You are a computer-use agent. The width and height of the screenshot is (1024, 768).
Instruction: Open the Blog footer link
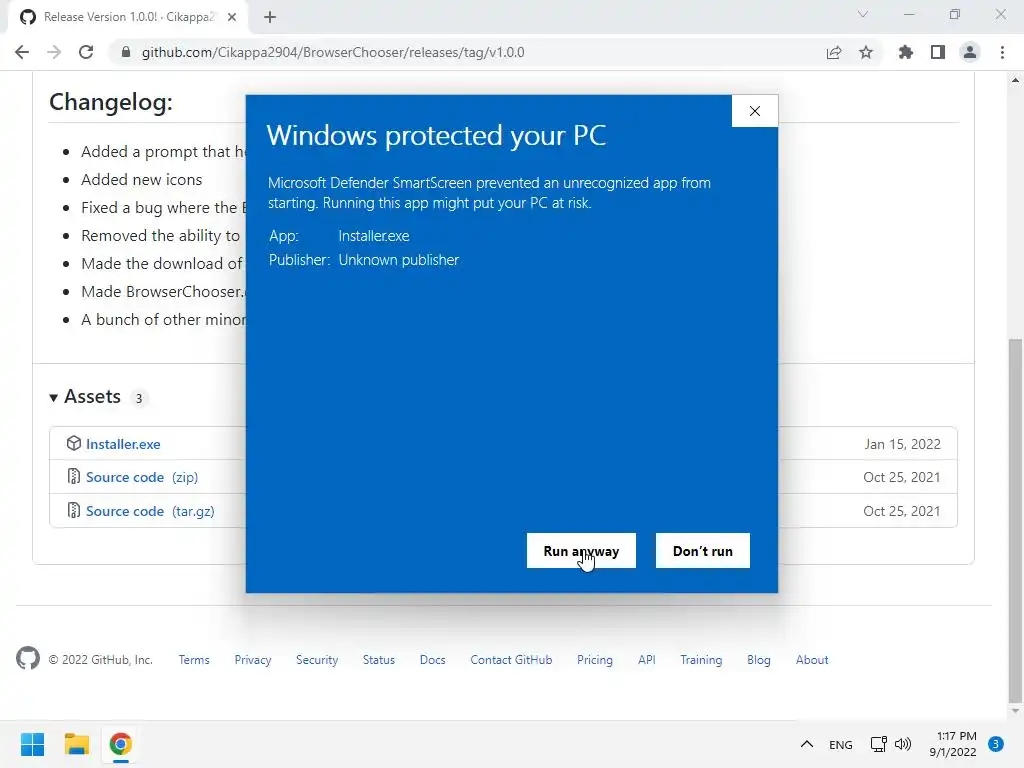click(x=759, y=660)
